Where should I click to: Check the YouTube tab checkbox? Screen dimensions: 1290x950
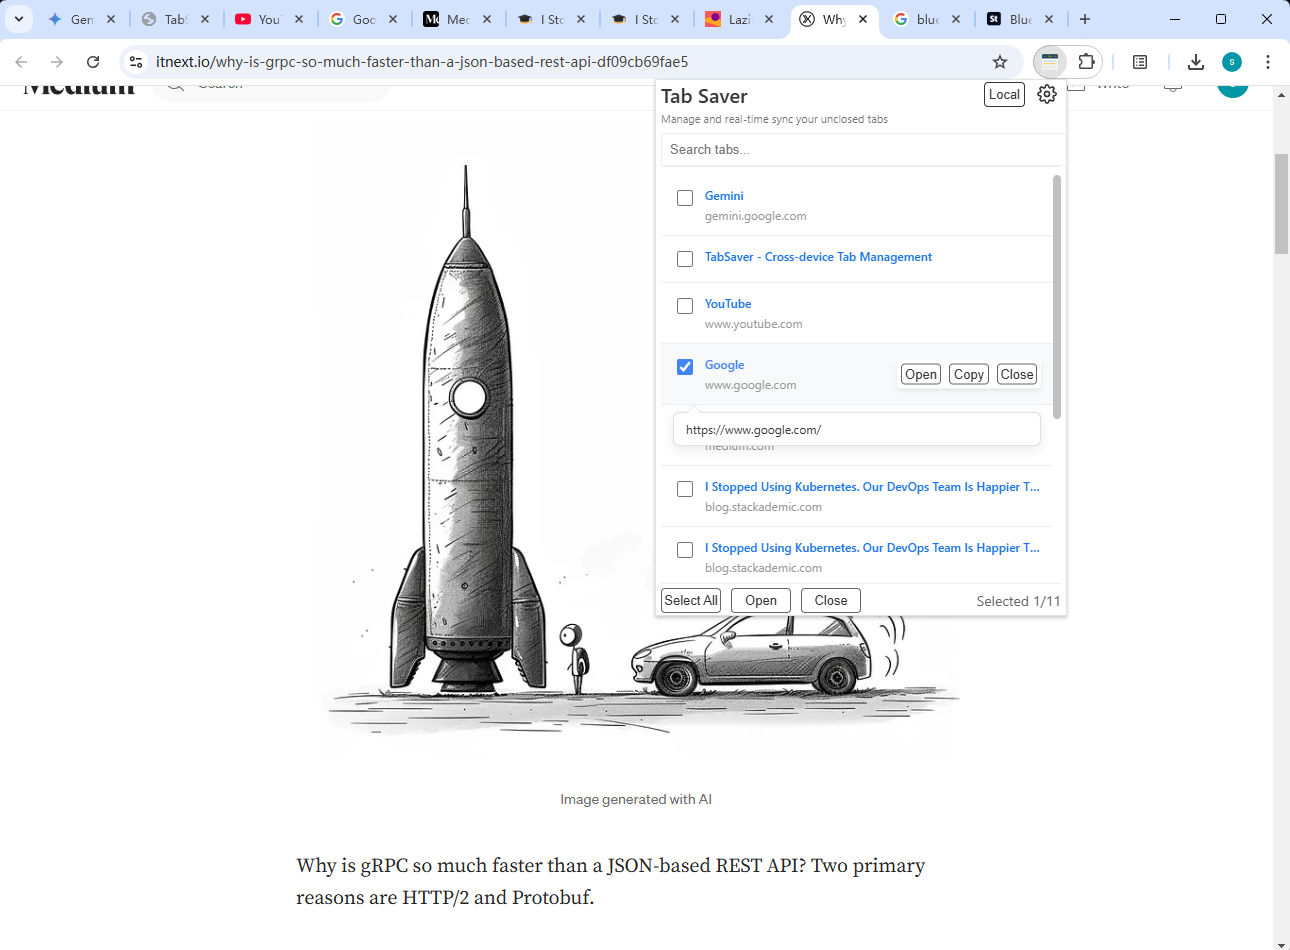[685, 306]
